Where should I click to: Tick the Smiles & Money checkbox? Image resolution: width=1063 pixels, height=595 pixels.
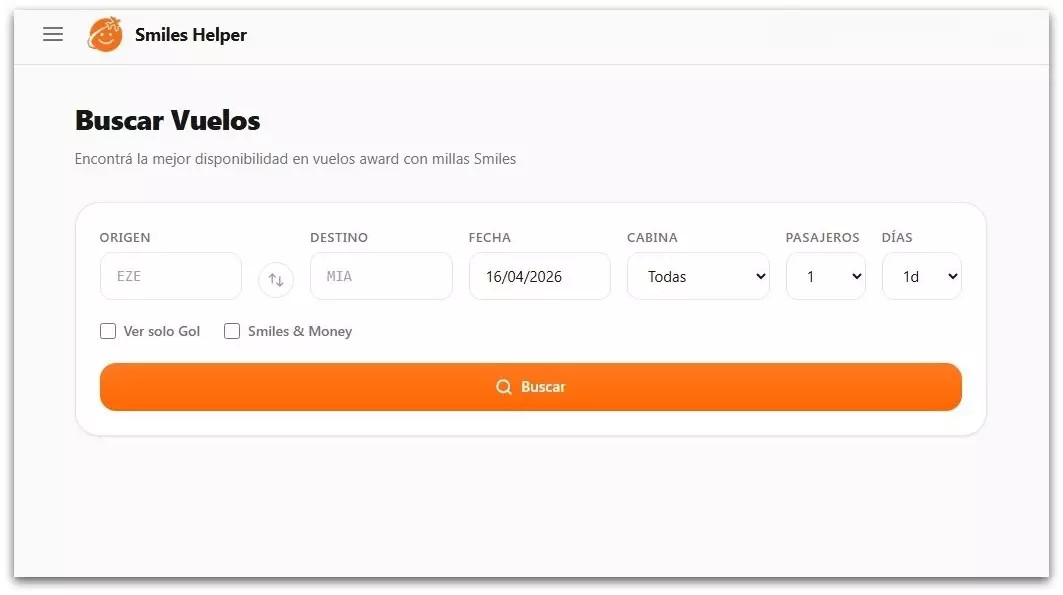tap(232, 331)
